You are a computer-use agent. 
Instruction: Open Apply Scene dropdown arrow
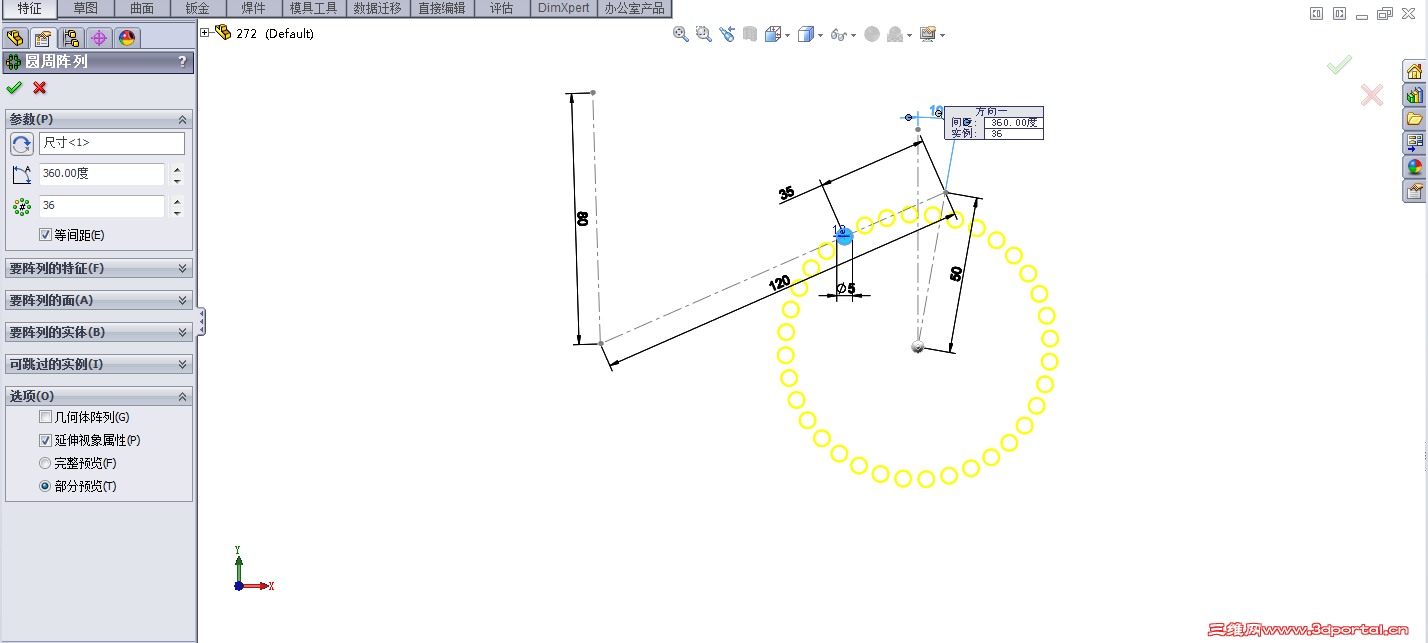pyautogui.click(x=910, y=35)
